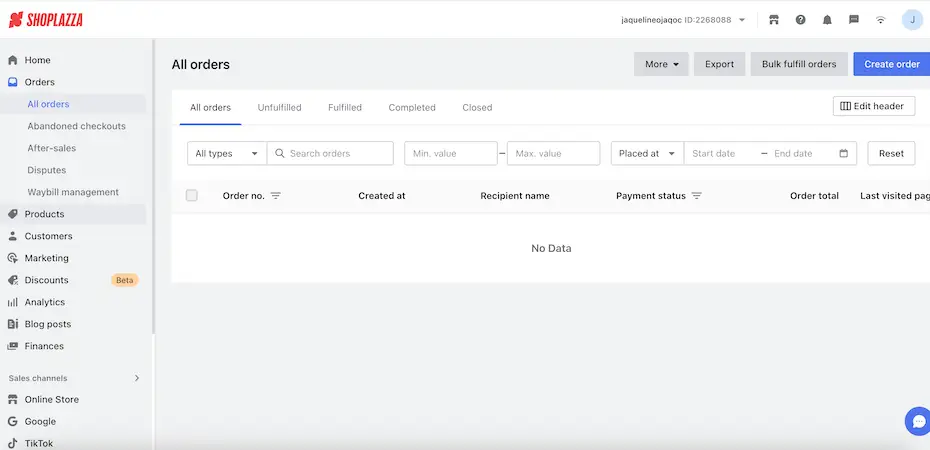Click the Order no. filter icon
The height and width of the screenshot is (450, 930).
[x=276, y=196]
